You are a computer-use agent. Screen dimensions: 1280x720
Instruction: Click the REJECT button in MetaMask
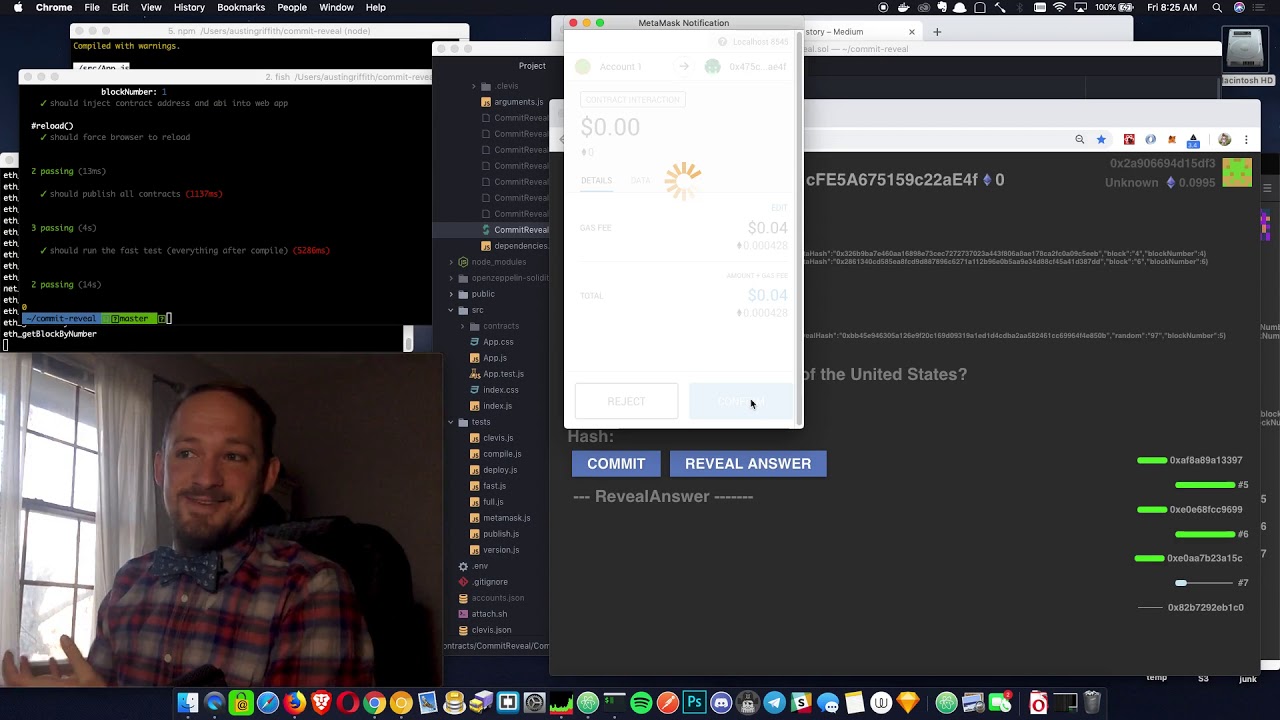(626, 400)
